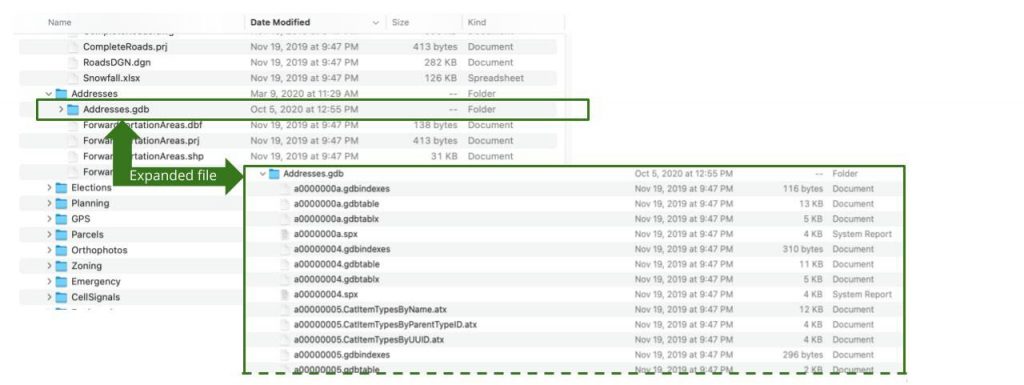1024x385 pixels.
Task: Expand the Emergency folder
Action: click(x=49, y=282)
